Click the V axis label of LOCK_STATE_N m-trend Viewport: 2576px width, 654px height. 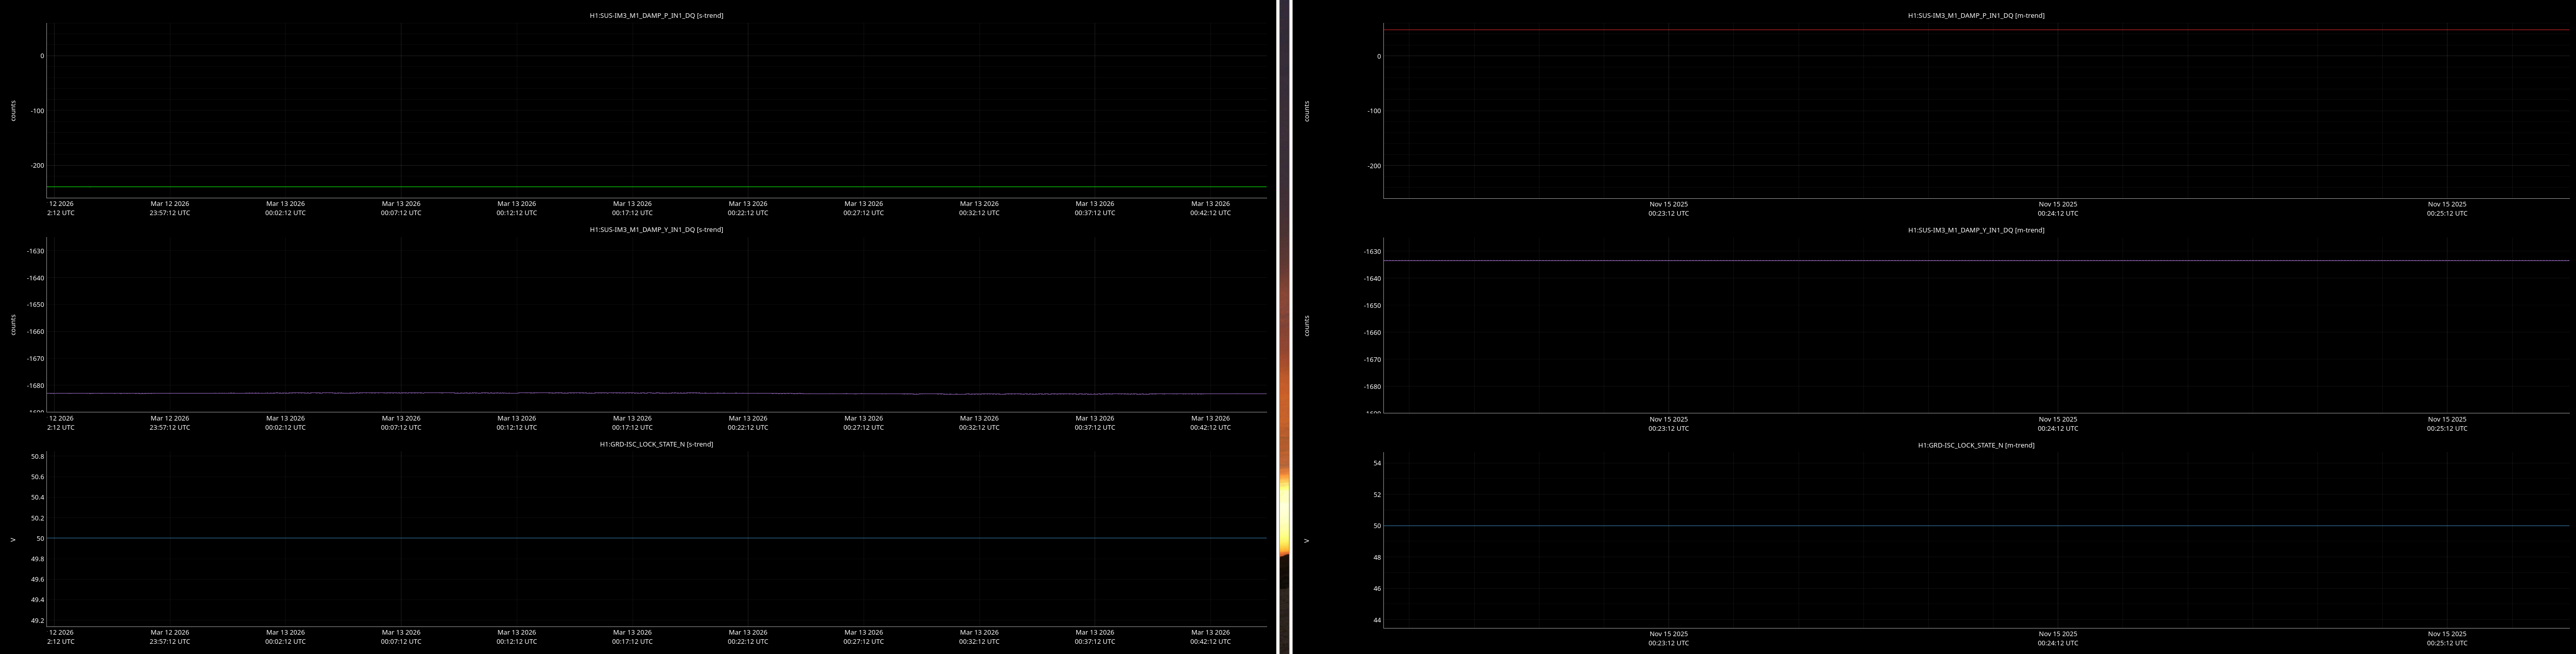[1306, 541]
